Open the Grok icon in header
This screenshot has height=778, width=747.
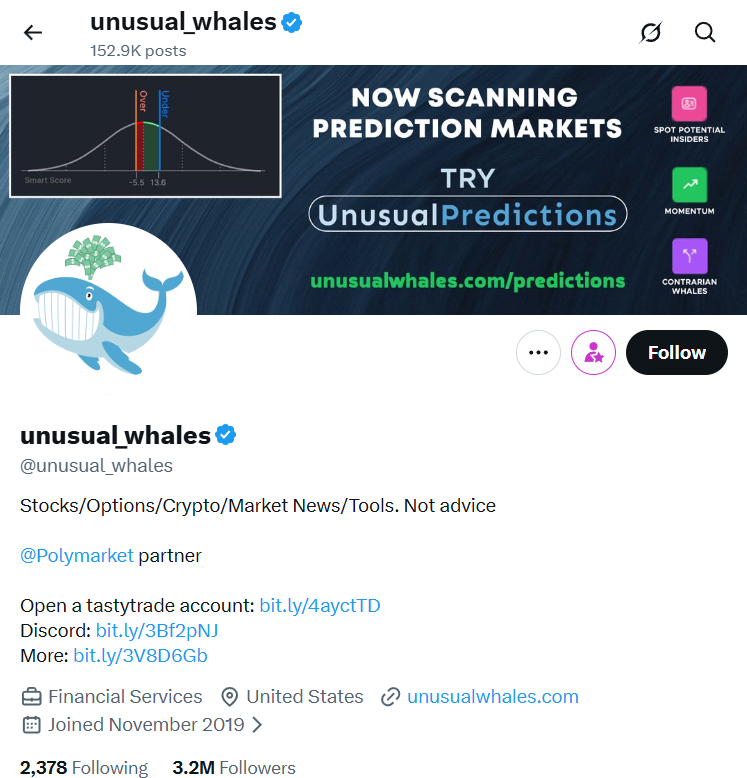(651, 33)
